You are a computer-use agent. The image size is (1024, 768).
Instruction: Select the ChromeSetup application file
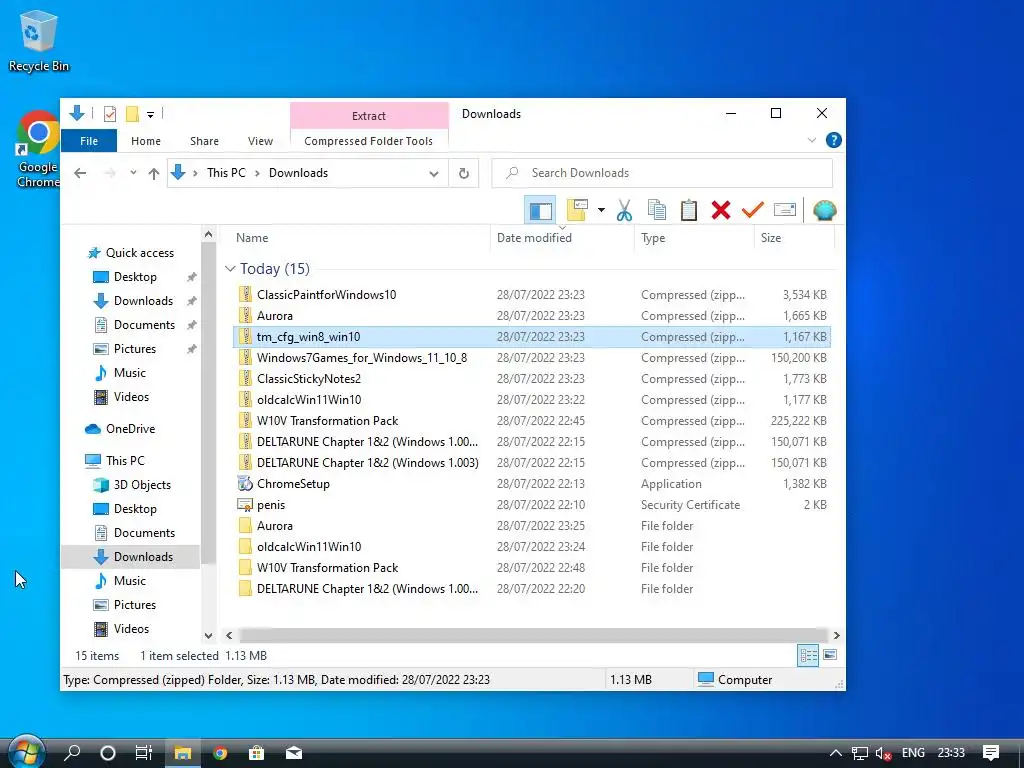pos(532,484)
